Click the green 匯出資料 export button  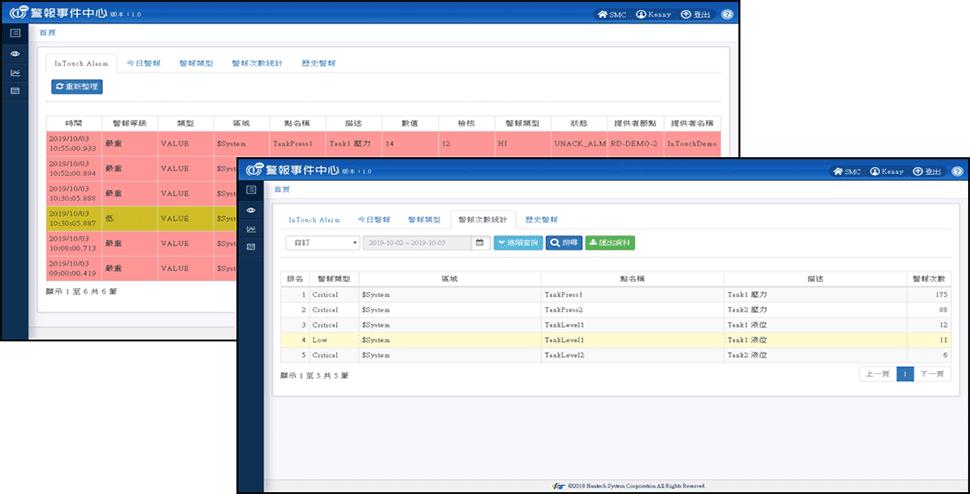pos(609,243)
